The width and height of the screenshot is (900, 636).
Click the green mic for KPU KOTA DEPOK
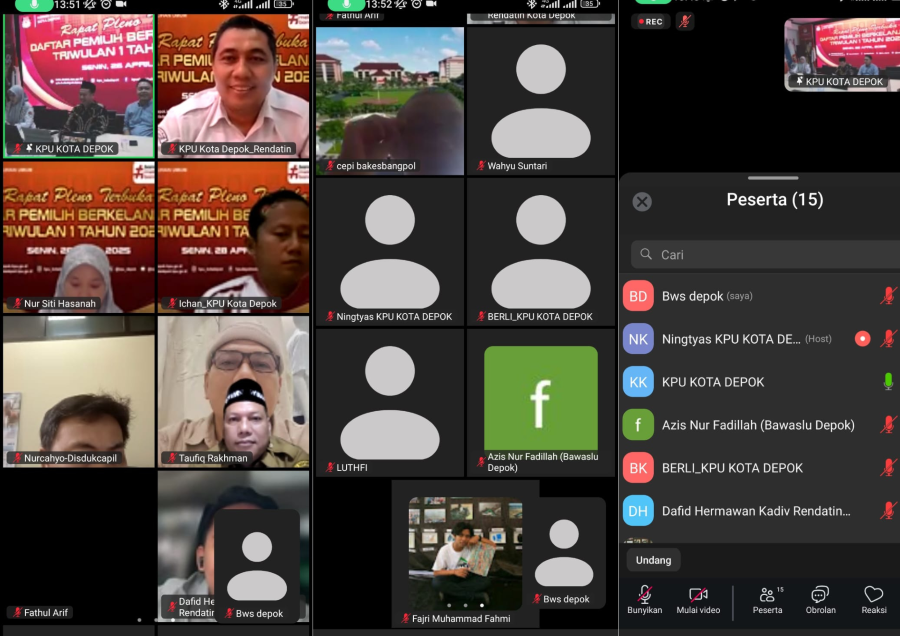pyautogui.click(x=887, y=381)
